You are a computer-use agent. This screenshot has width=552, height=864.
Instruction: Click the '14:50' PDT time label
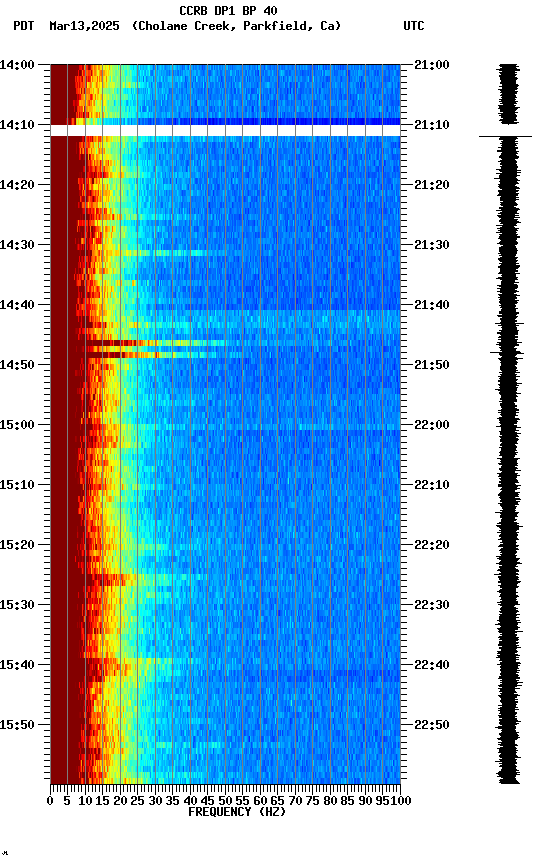coord(17,365)
